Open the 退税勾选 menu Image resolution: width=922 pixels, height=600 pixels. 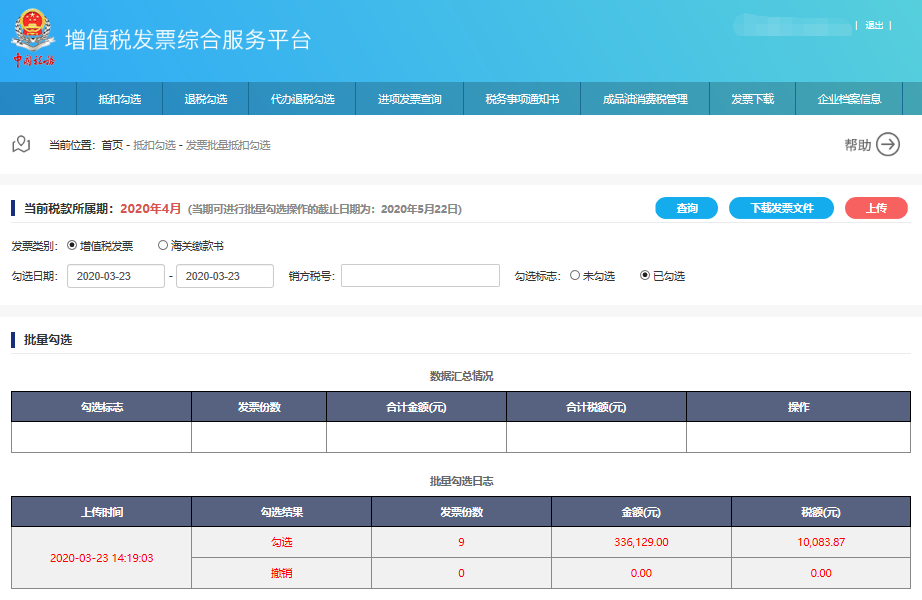pos(206,99)
